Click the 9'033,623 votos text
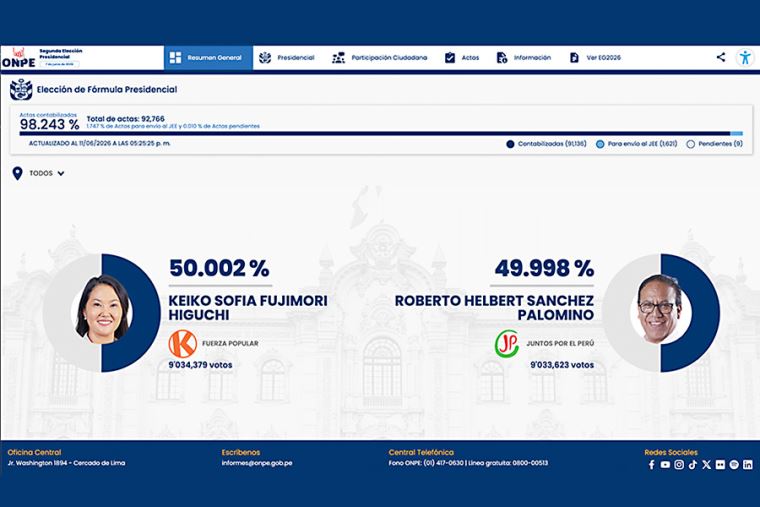Image resolution: width=760 pixels, height=507 pixels. [562, 365]
